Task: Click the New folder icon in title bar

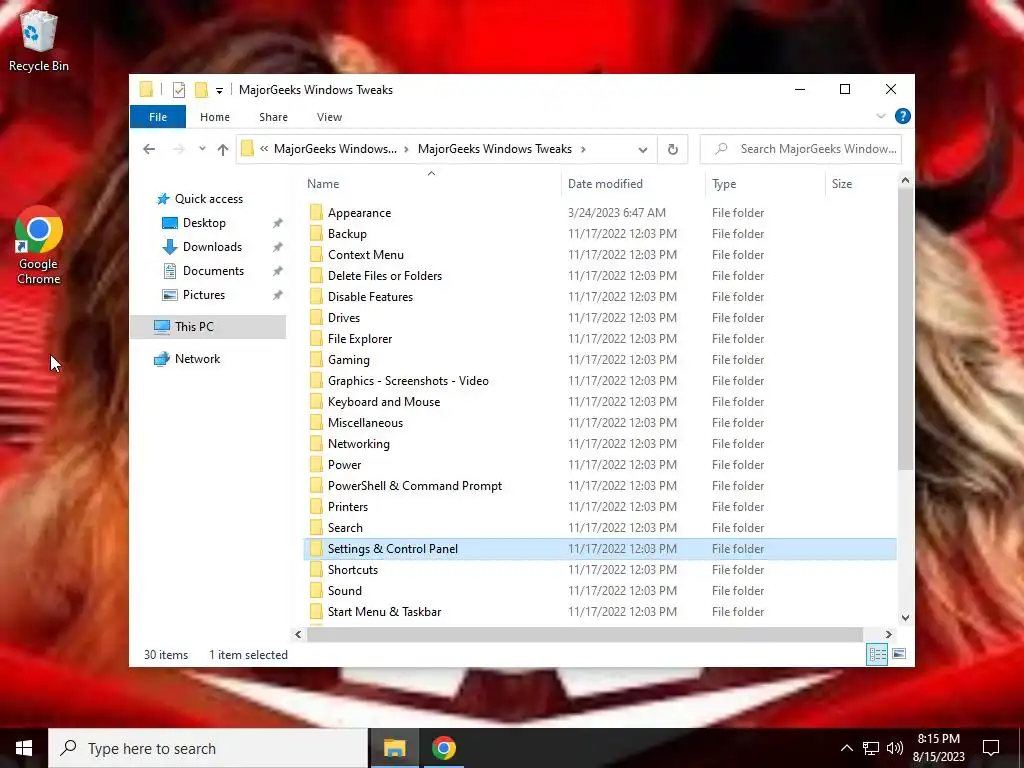Action: 202,90
